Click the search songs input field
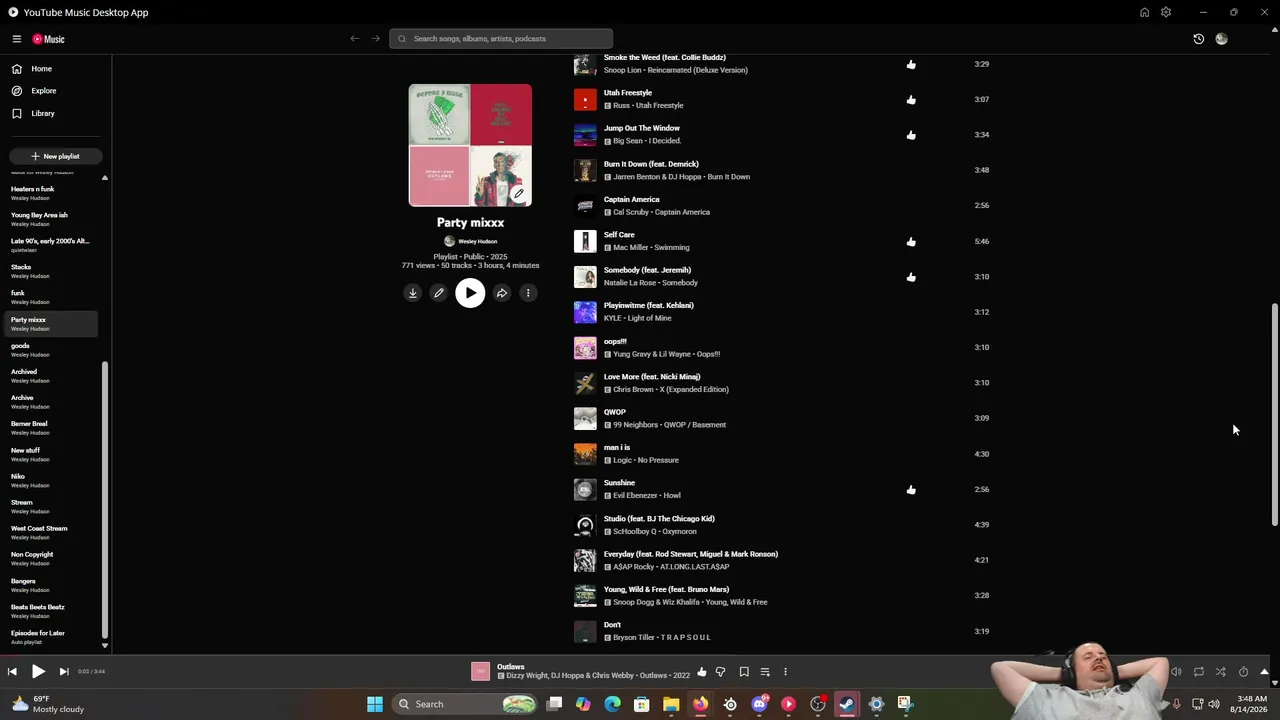The image size is (1280, 720). pyautogui.click(x=501, y=39)
